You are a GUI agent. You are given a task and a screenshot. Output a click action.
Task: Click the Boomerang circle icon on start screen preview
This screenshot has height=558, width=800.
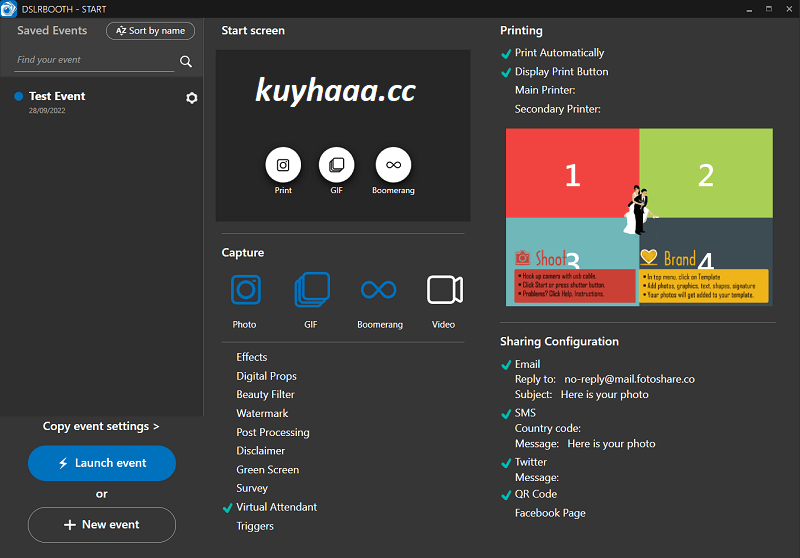click(393, 165)
